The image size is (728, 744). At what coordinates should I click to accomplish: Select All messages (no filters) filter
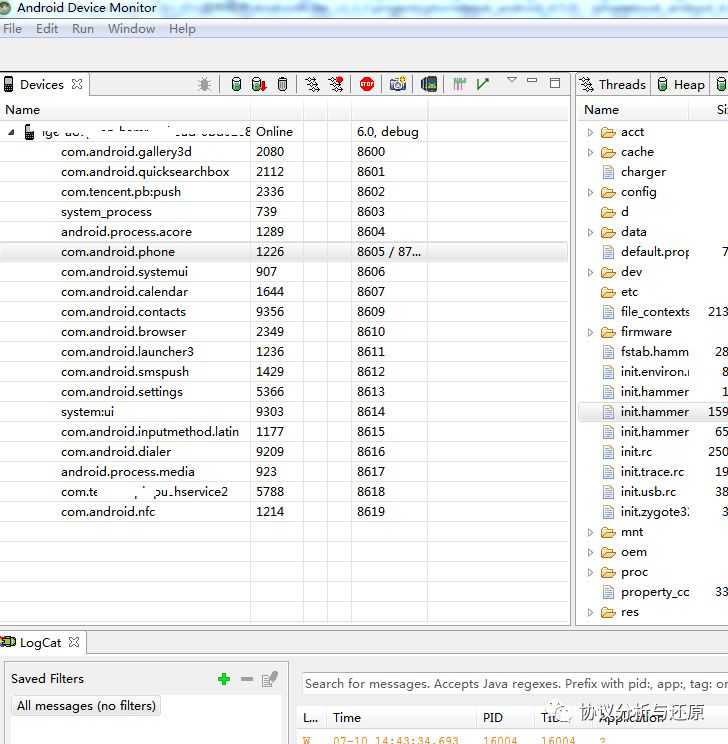point(86,706)
